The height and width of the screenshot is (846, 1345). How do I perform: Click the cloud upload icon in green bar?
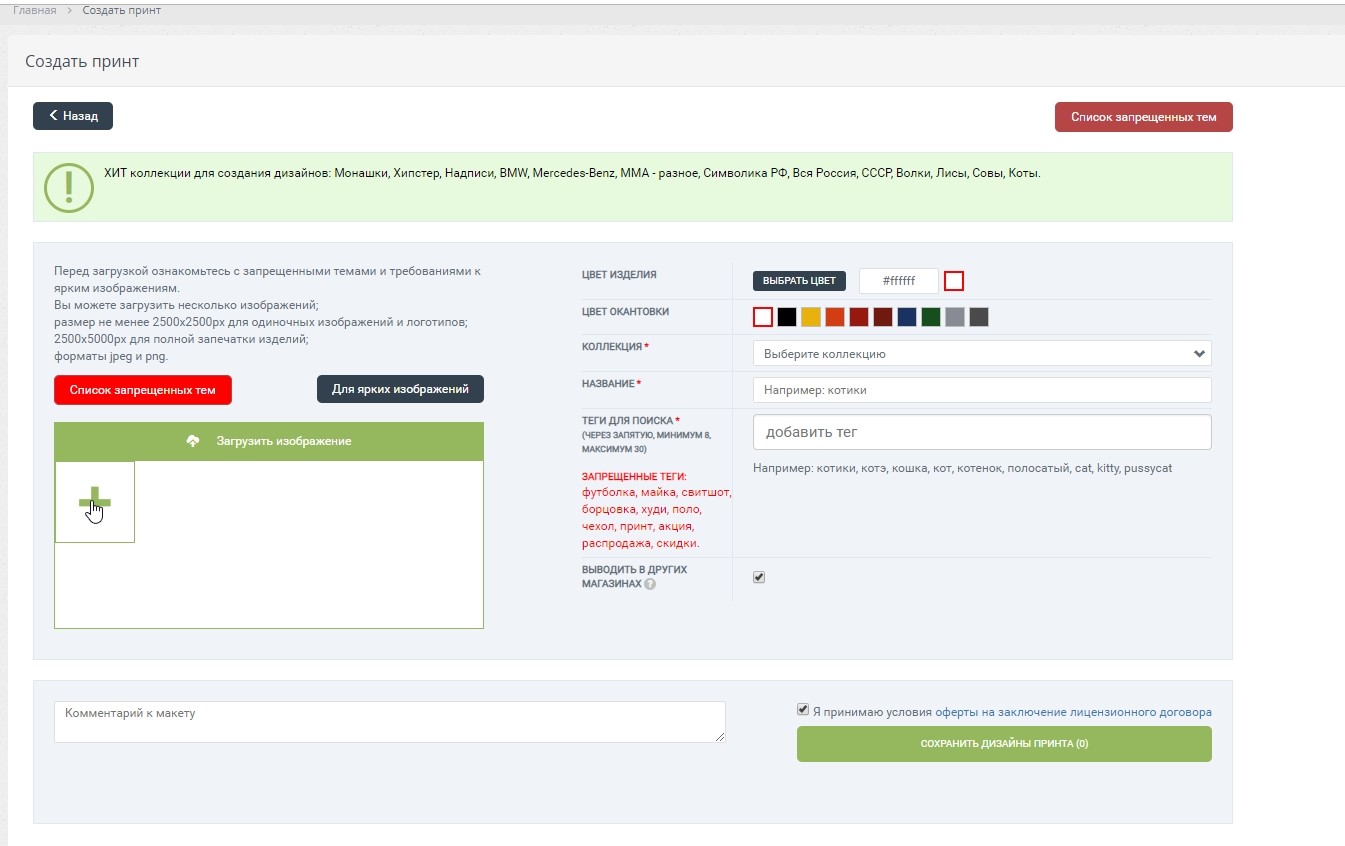click(193, 441)
